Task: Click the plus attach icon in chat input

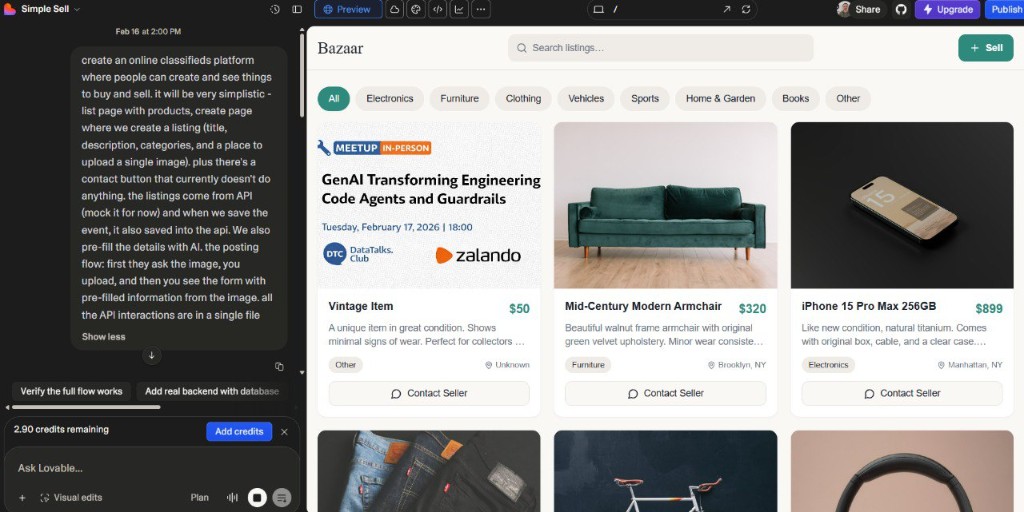Action: click(x=22, y=498)
